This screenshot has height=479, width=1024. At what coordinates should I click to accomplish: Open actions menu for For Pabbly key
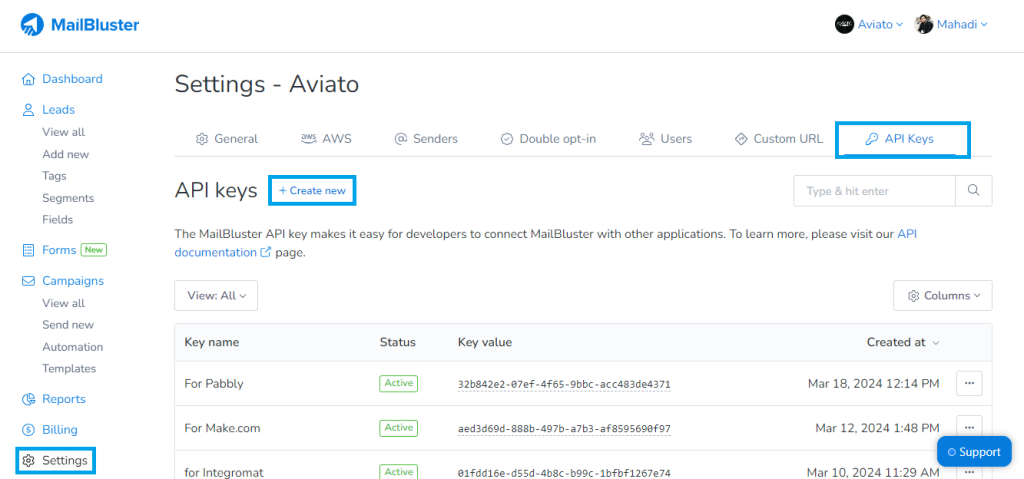(x=969, y=384)
